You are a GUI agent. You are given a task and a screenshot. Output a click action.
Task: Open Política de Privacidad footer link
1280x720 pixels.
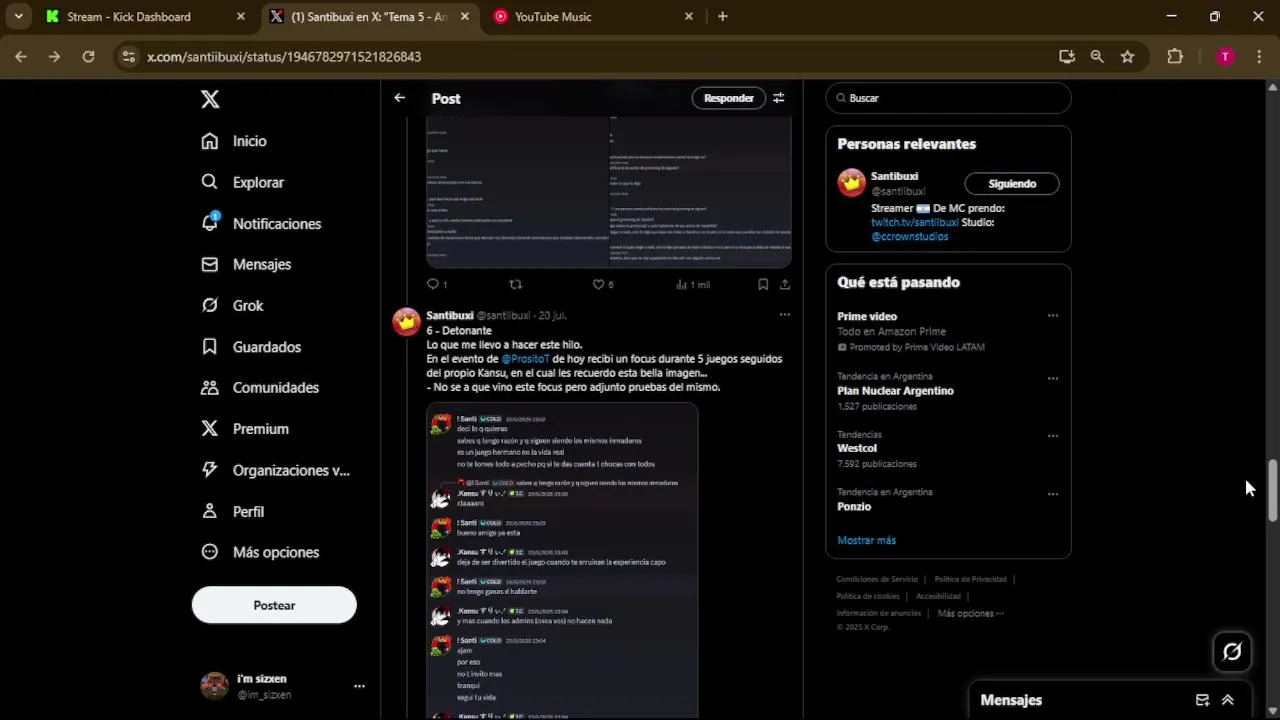click(970, 579)
